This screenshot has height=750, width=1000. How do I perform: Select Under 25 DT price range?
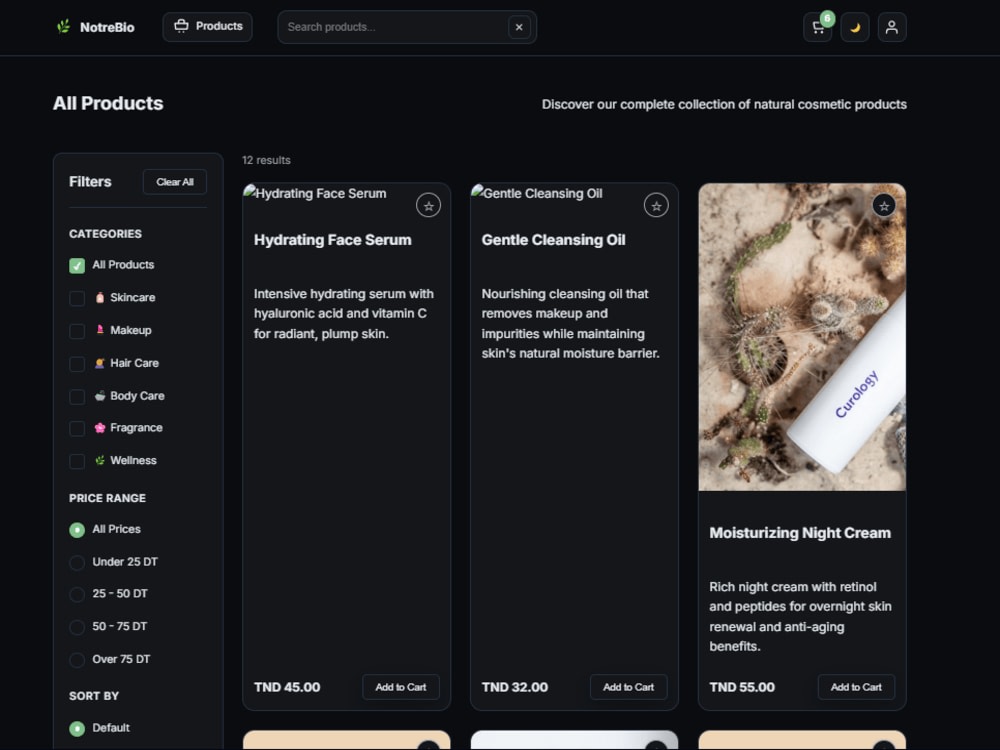pos(77,562)
